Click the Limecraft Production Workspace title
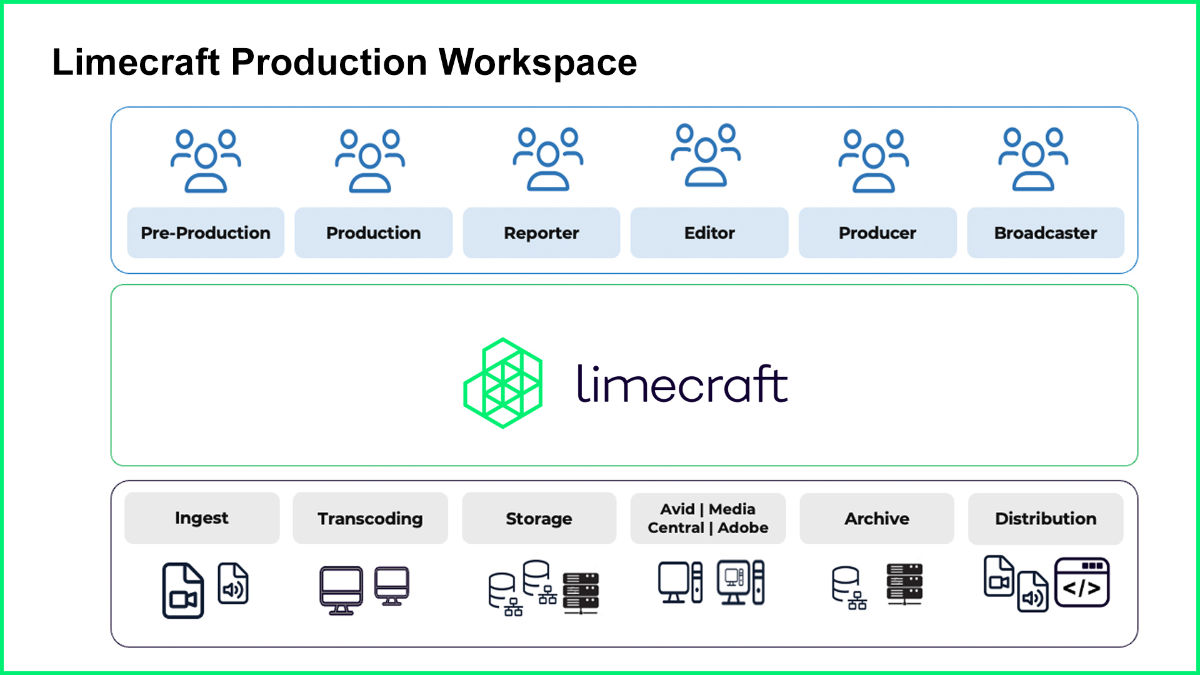 point(344,63)
